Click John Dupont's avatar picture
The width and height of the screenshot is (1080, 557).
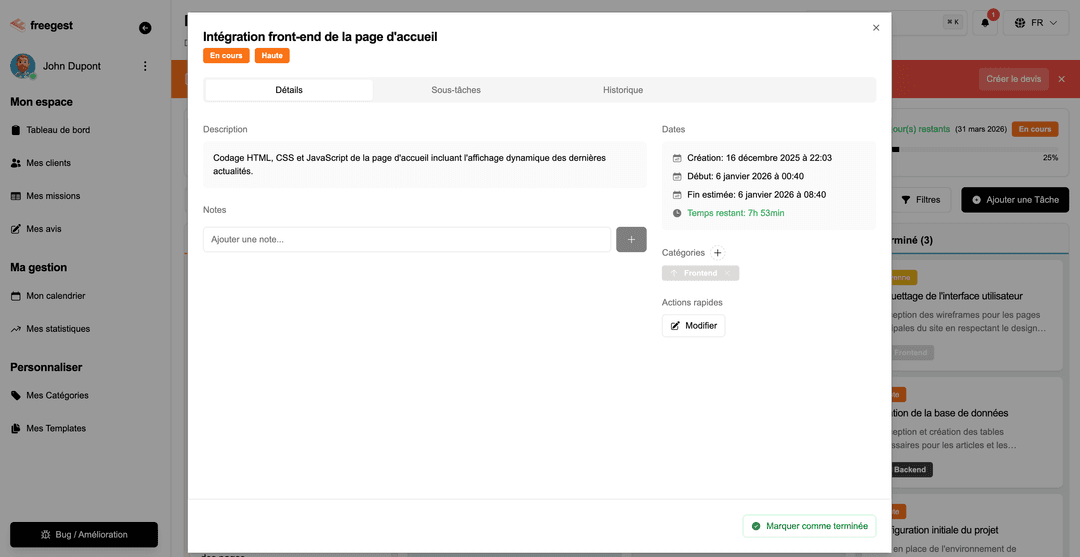(x=22, y=66)
